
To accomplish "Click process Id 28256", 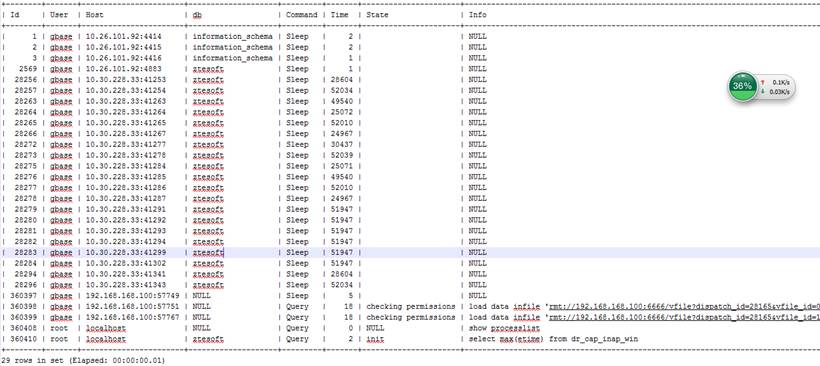I will [25, 79].
